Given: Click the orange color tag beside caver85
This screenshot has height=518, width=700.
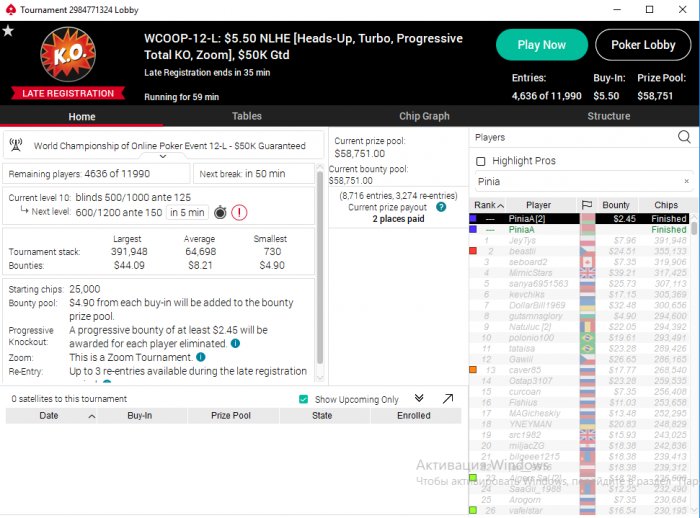Looking at the screenshot, I should tap(473, 370).
